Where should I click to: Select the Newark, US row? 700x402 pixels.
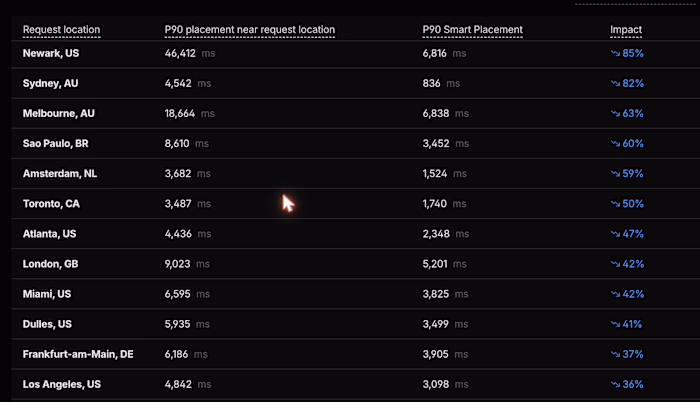[x=355, y=54]
